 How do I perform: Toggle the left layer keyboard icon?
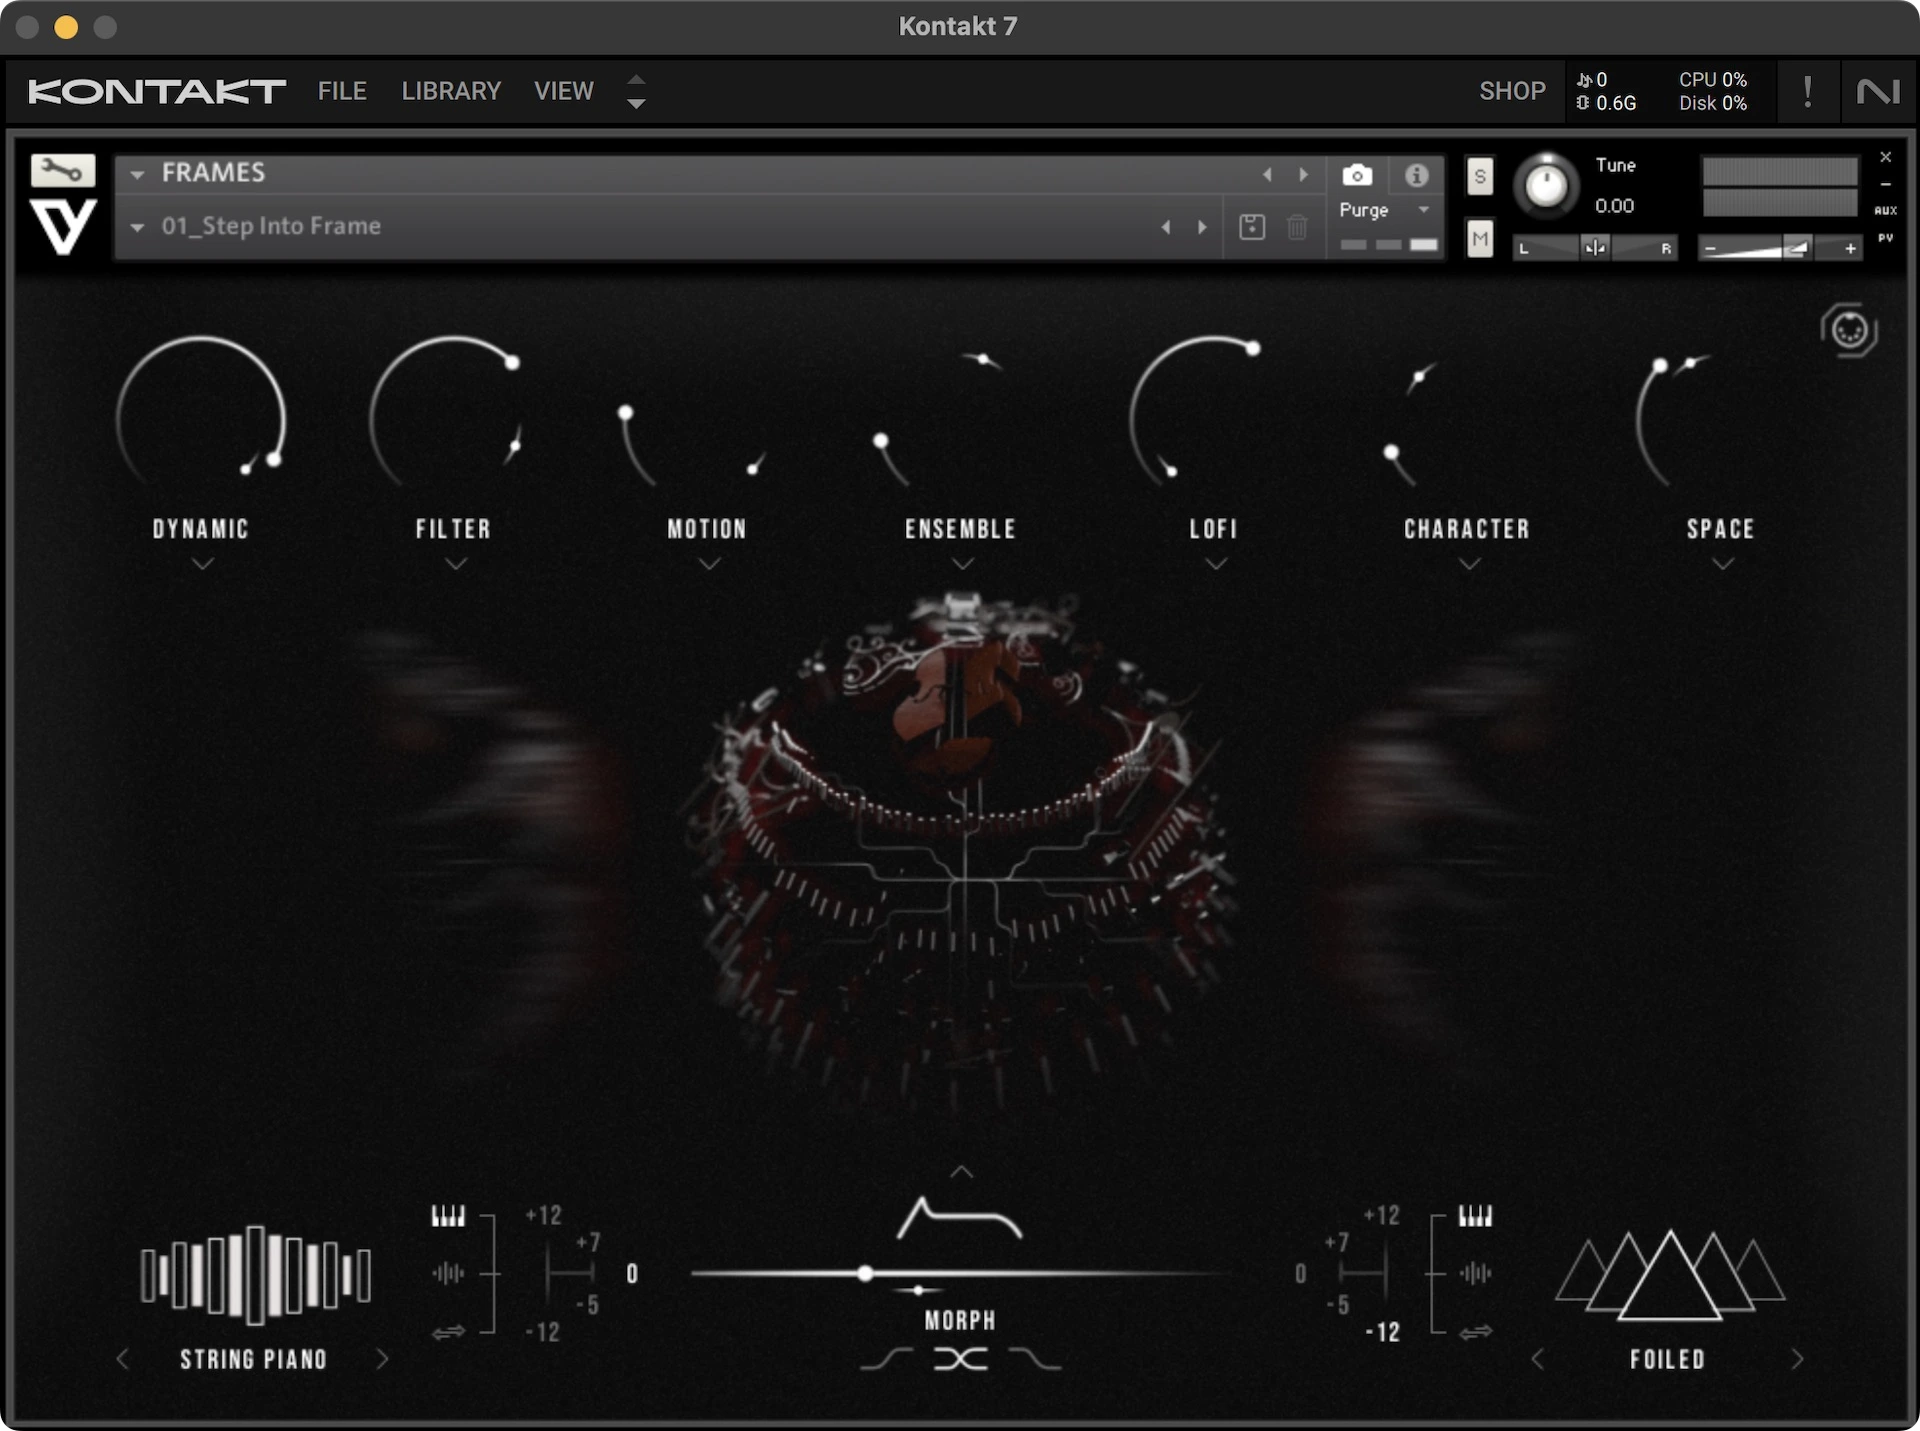point(448,1216)
